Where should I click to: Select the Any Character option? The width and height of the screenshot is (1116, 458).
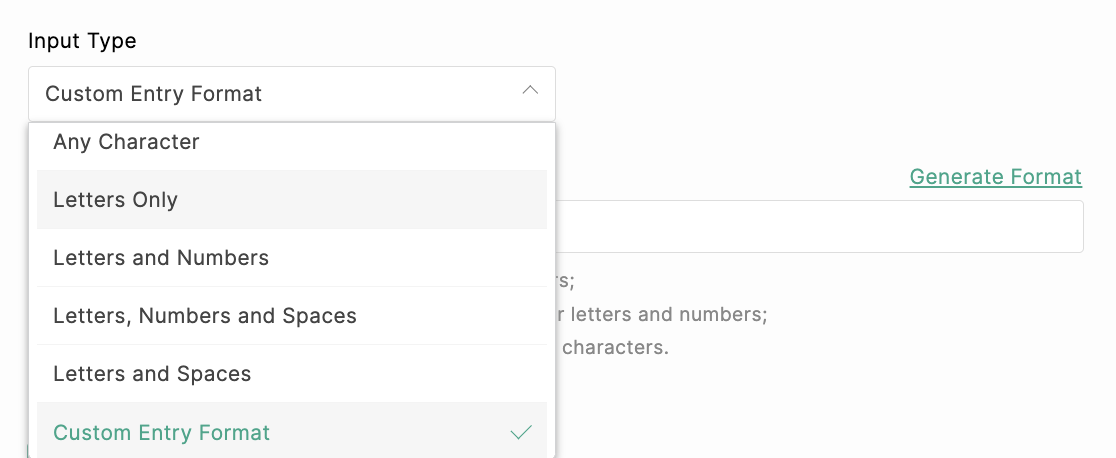click(127, 142)
